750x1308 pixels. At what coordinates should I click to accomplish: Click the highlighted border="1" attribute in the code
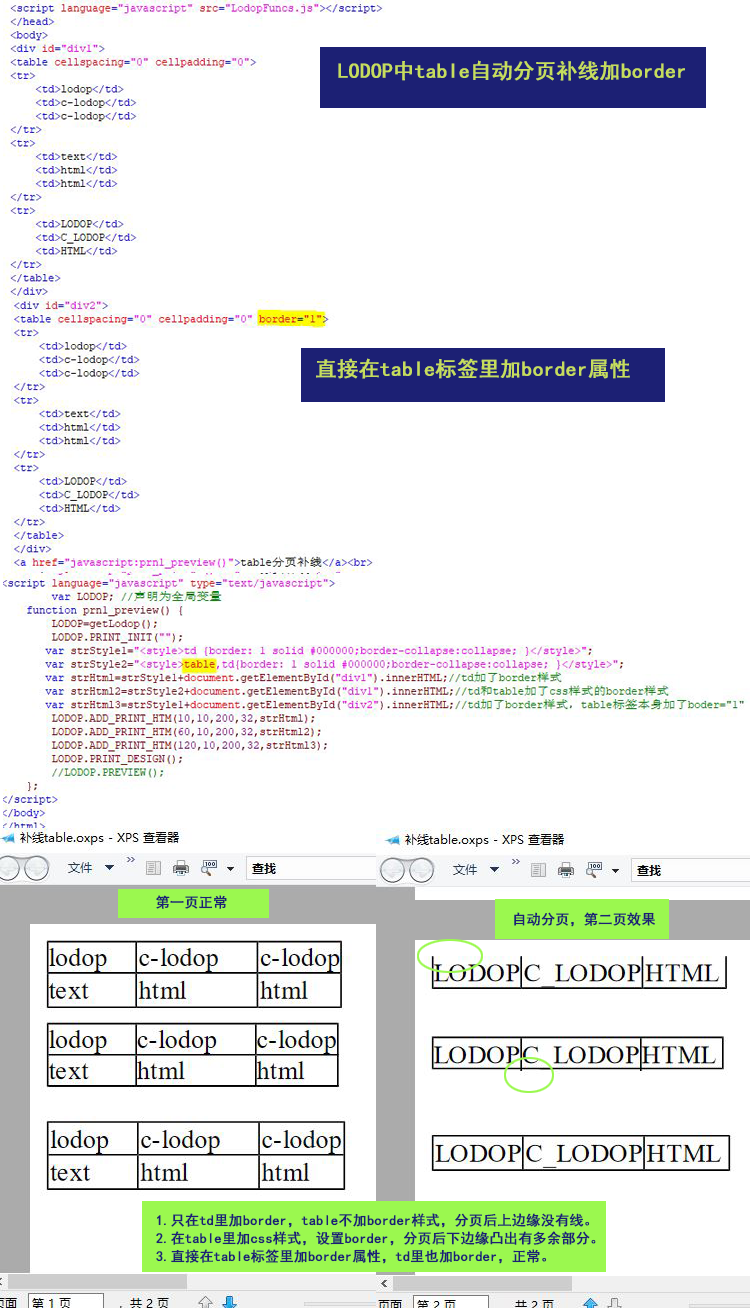[x=292, y=319]
